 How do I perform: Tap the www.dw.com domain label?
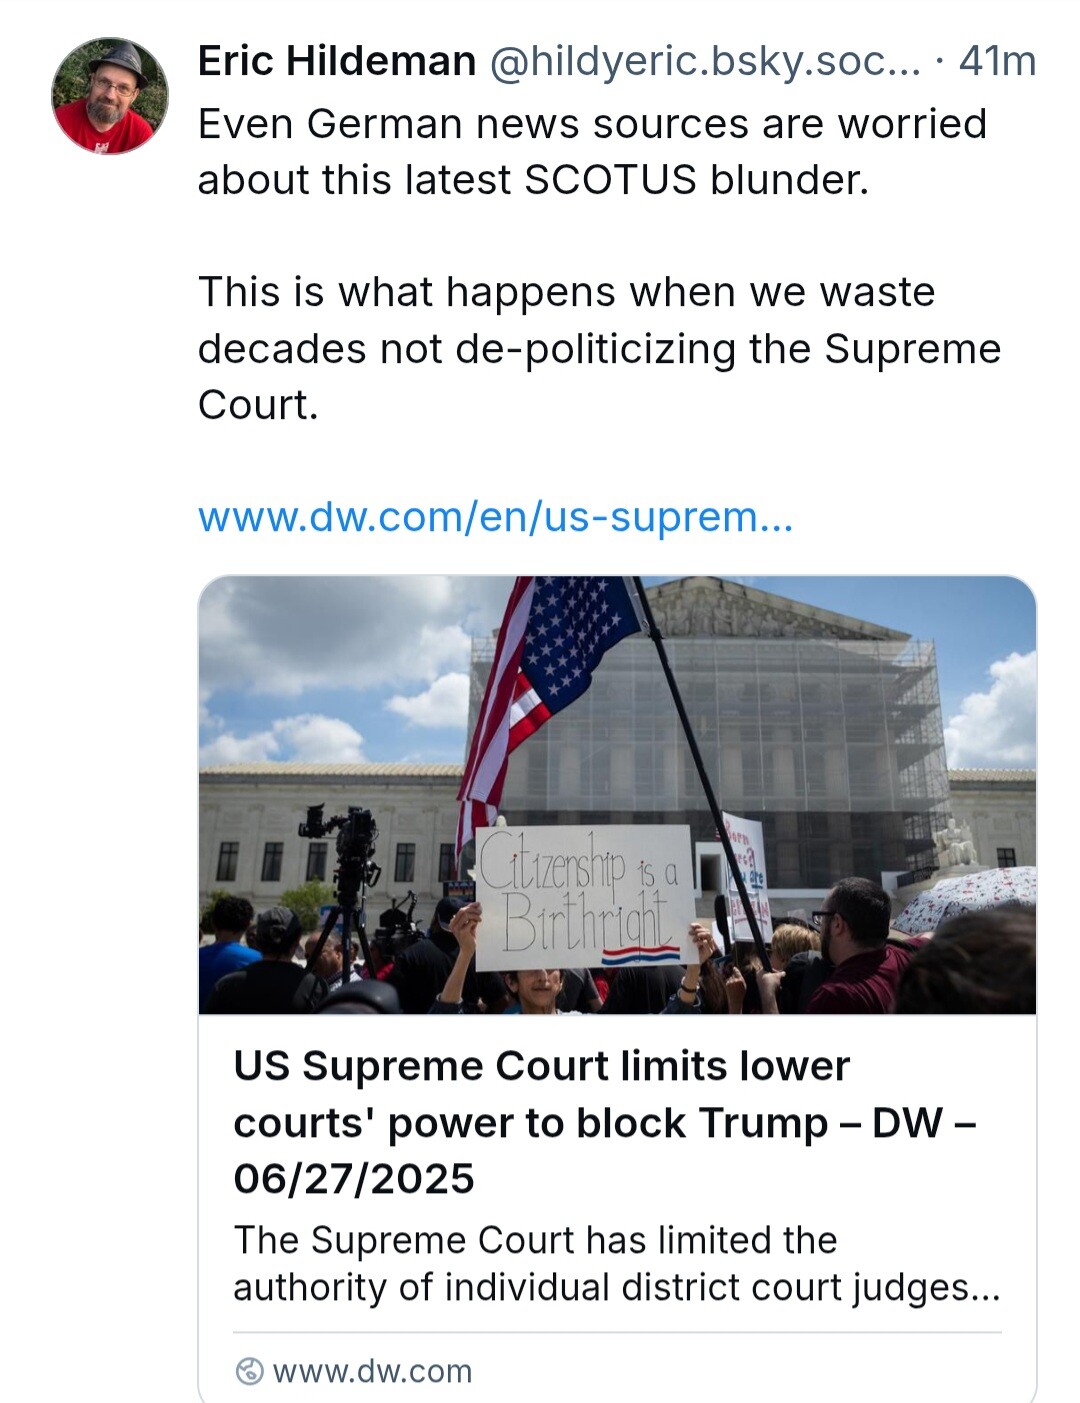(x=372, y=1371)
